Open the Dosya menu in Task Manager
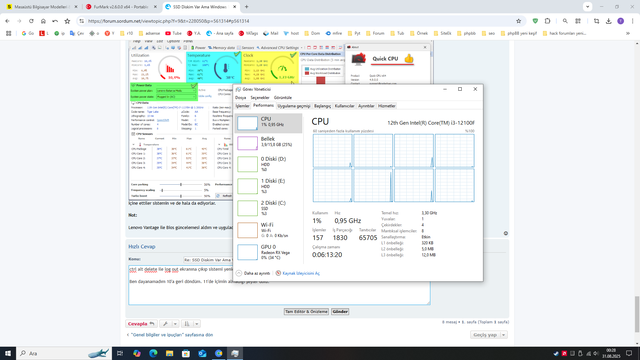The width and height of the screenshot is (640, 360). [240, 98]
